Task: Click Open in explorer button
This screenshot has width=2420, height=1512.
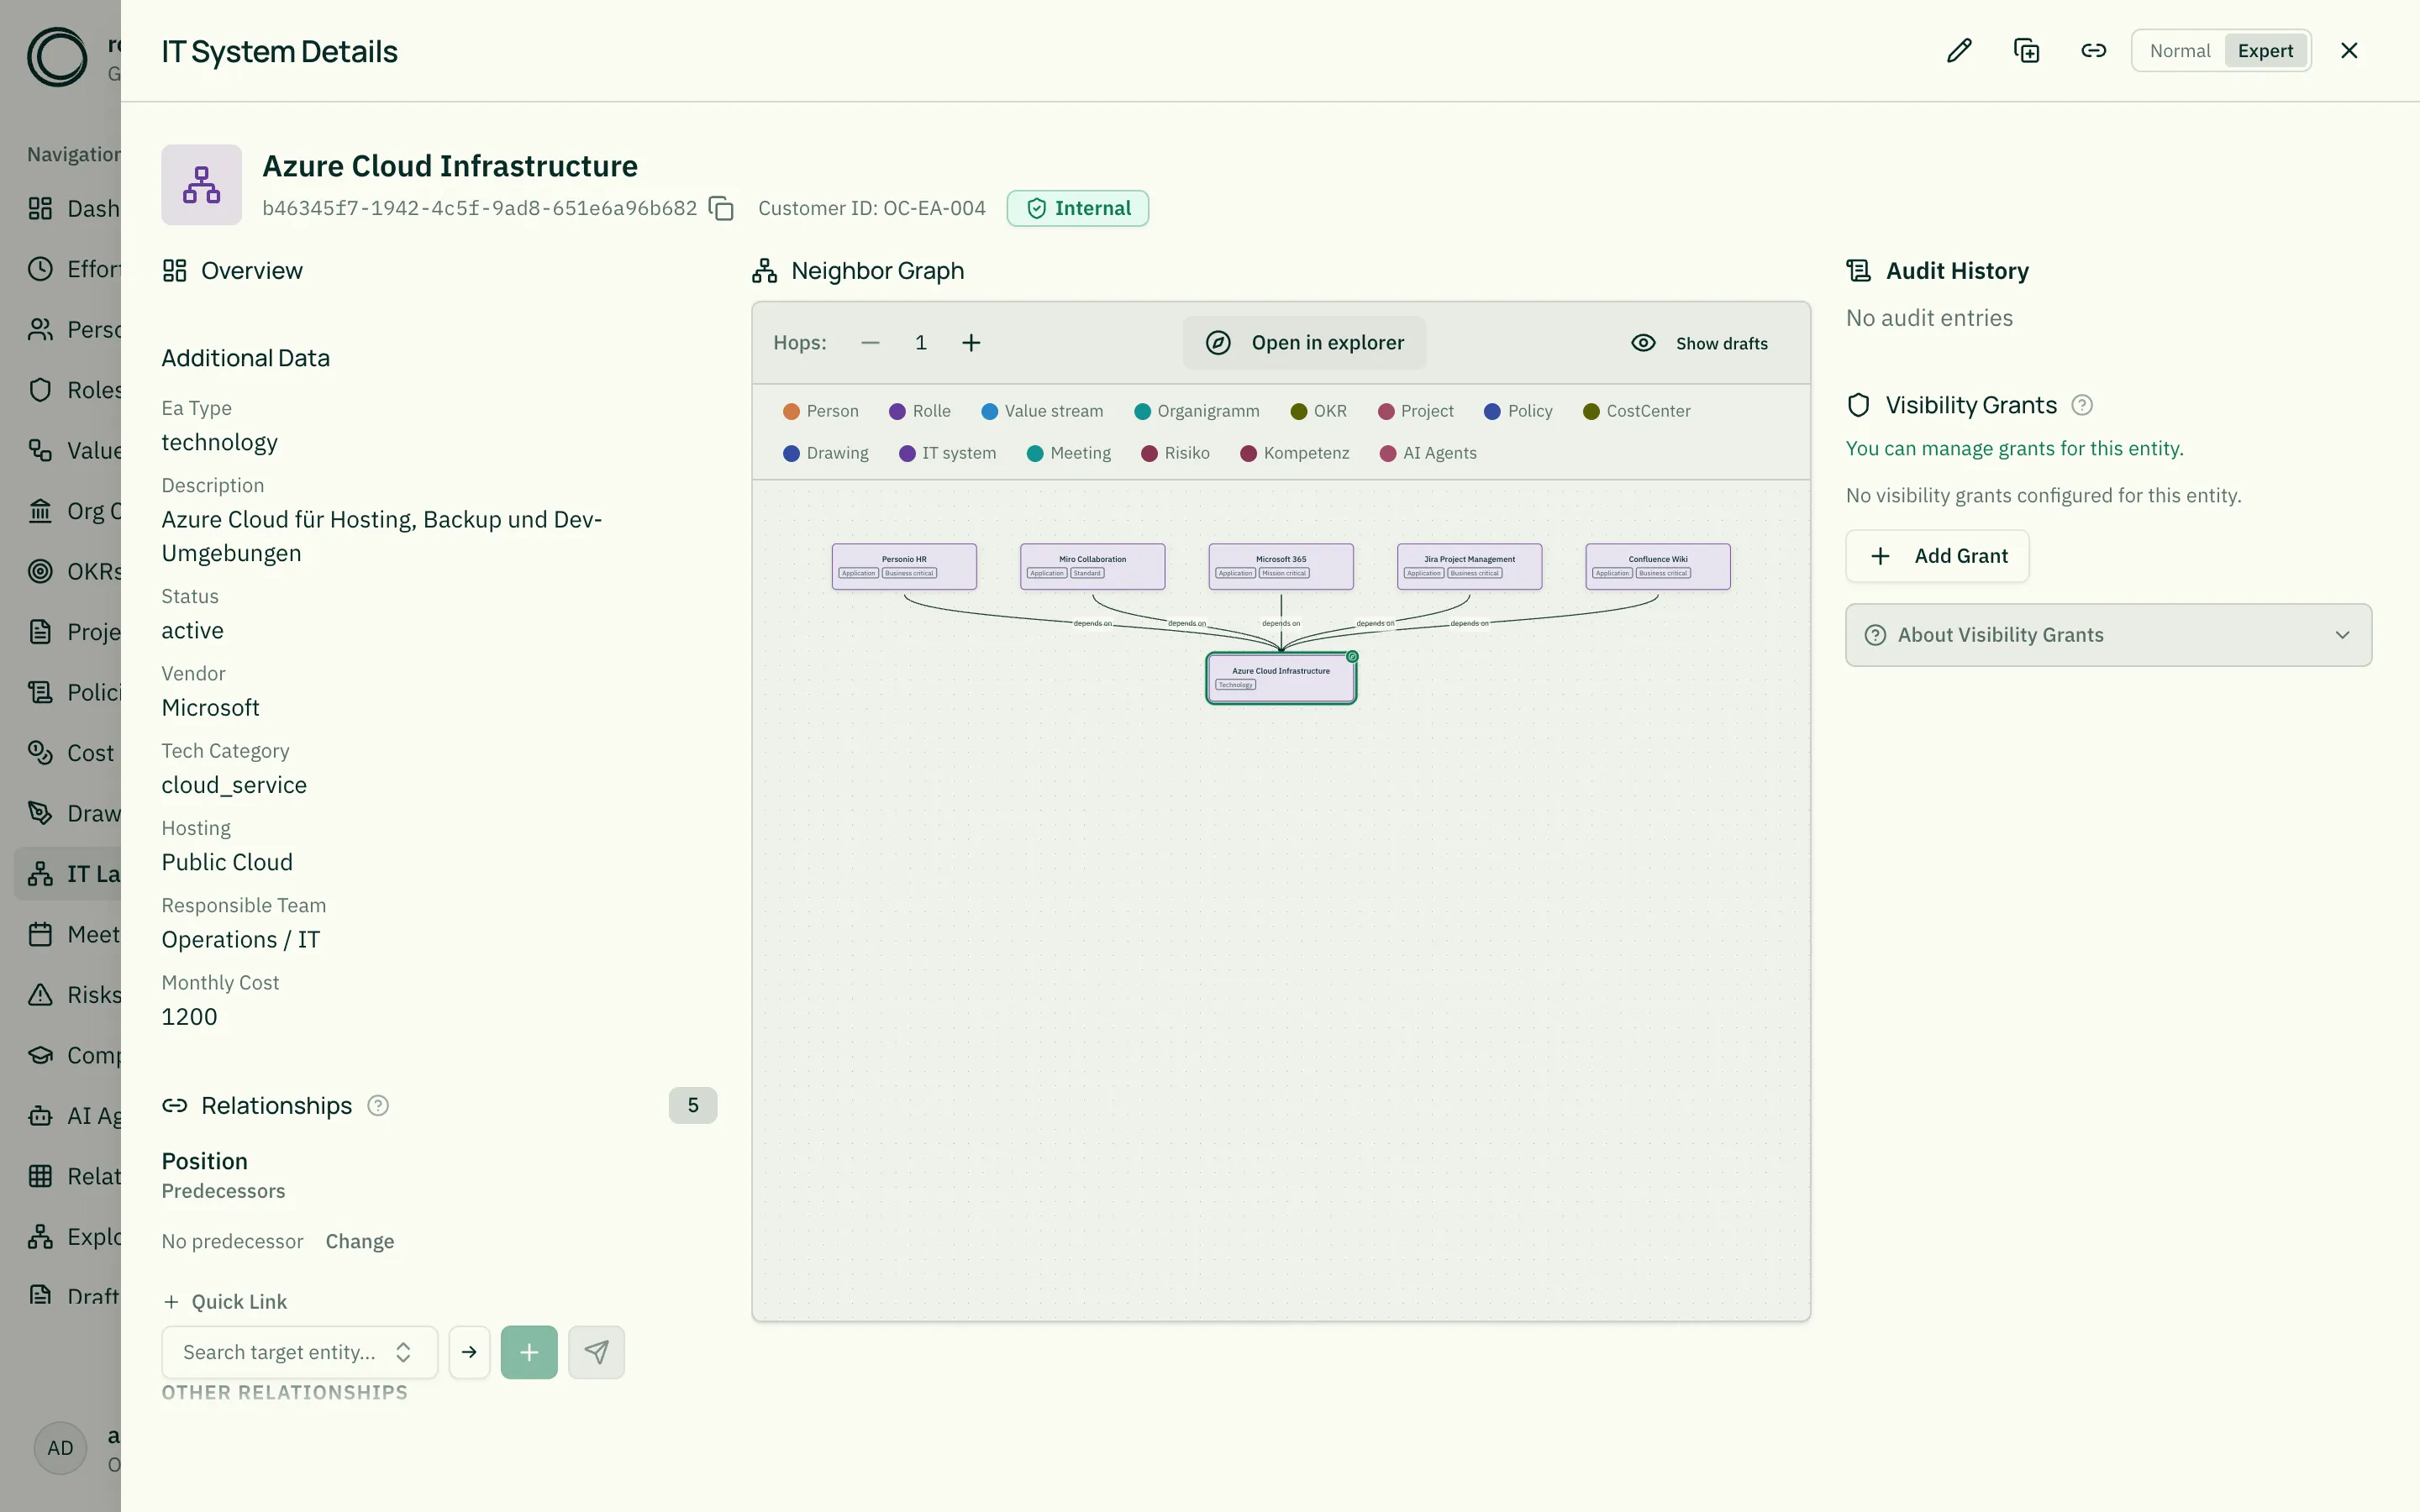Action: [x=1304, y=343]
